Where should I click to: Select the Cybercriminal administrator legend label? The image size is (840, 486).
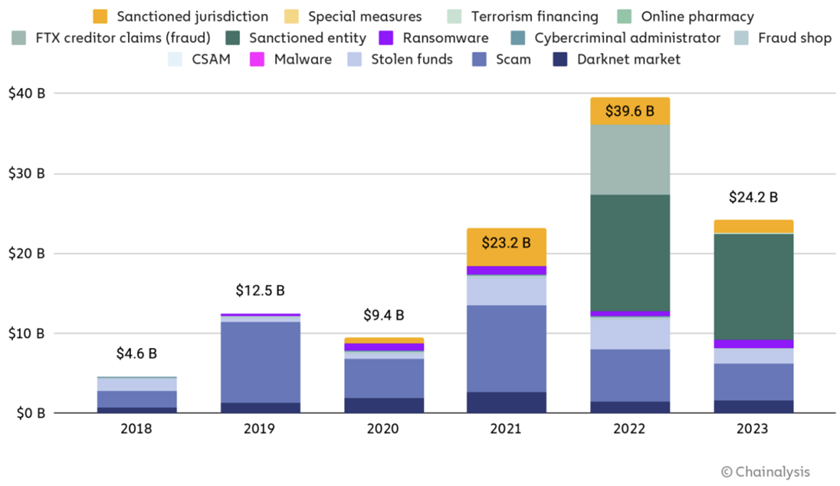627,38
